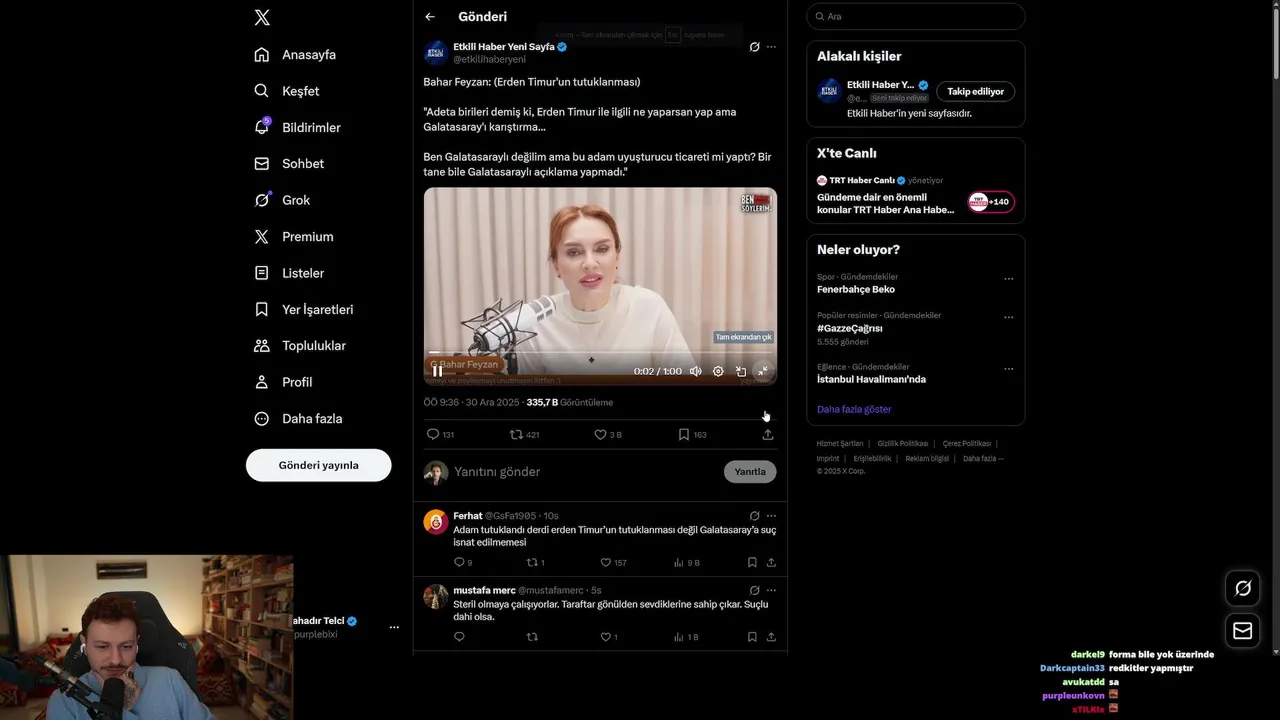
Task: Open options for Fenerbahçe Beko trend
Action: pos(1008,279)
